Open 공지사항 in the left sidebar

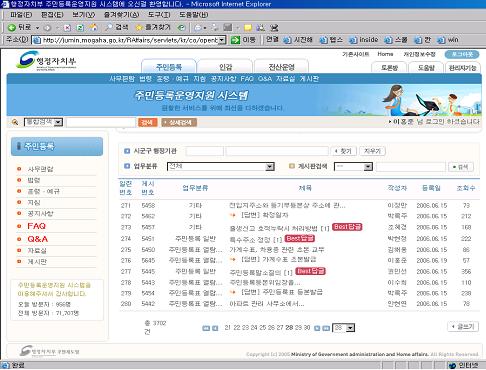pos(40,213)
